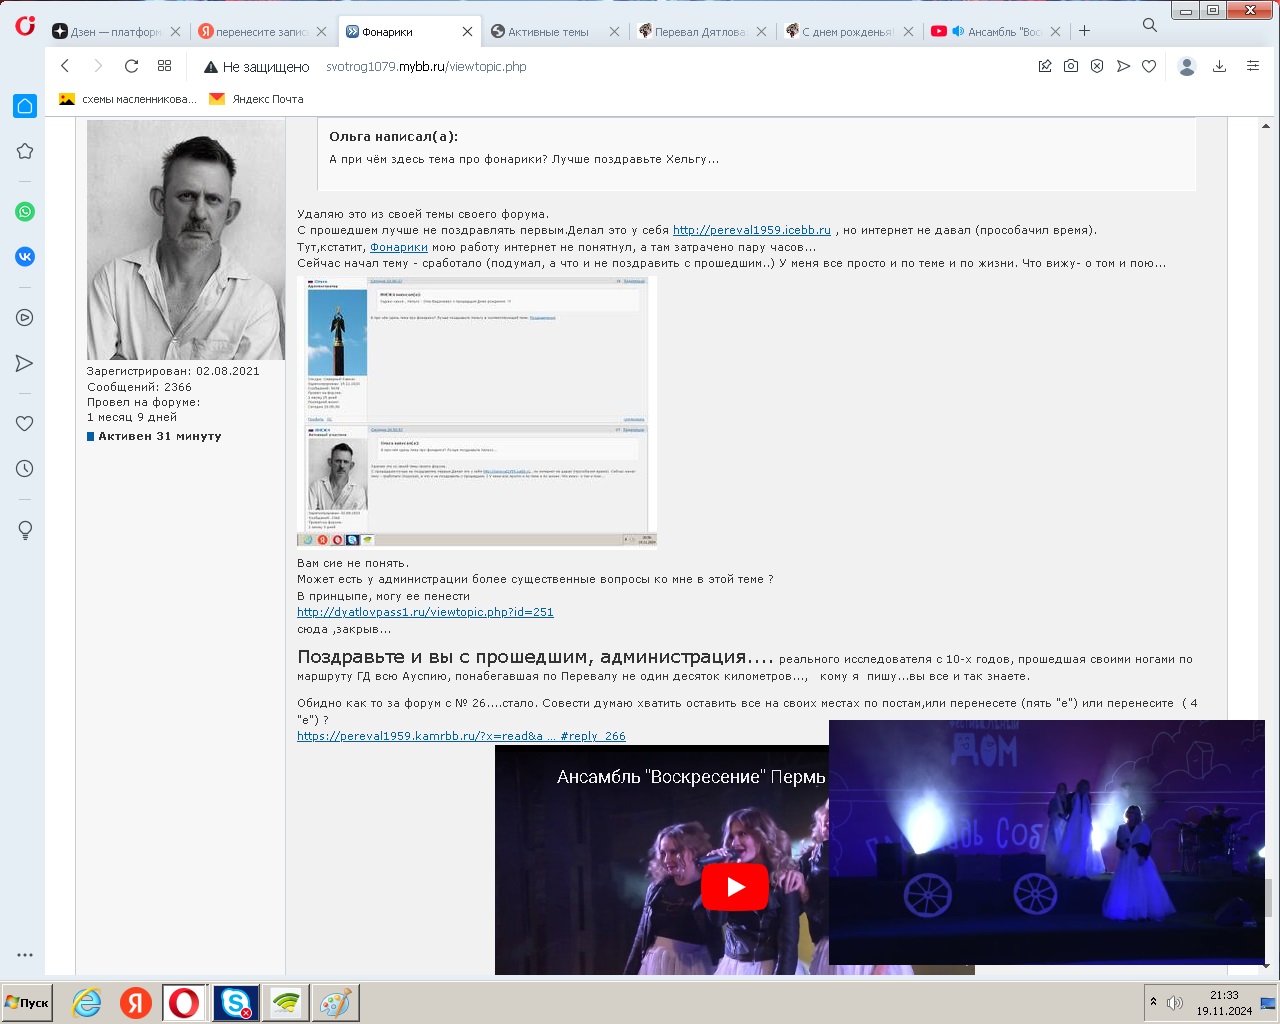This screenshot has height=1024, width=1280.
Task: Open the start page home icon in sidebar
Action: tap(25, 106)
